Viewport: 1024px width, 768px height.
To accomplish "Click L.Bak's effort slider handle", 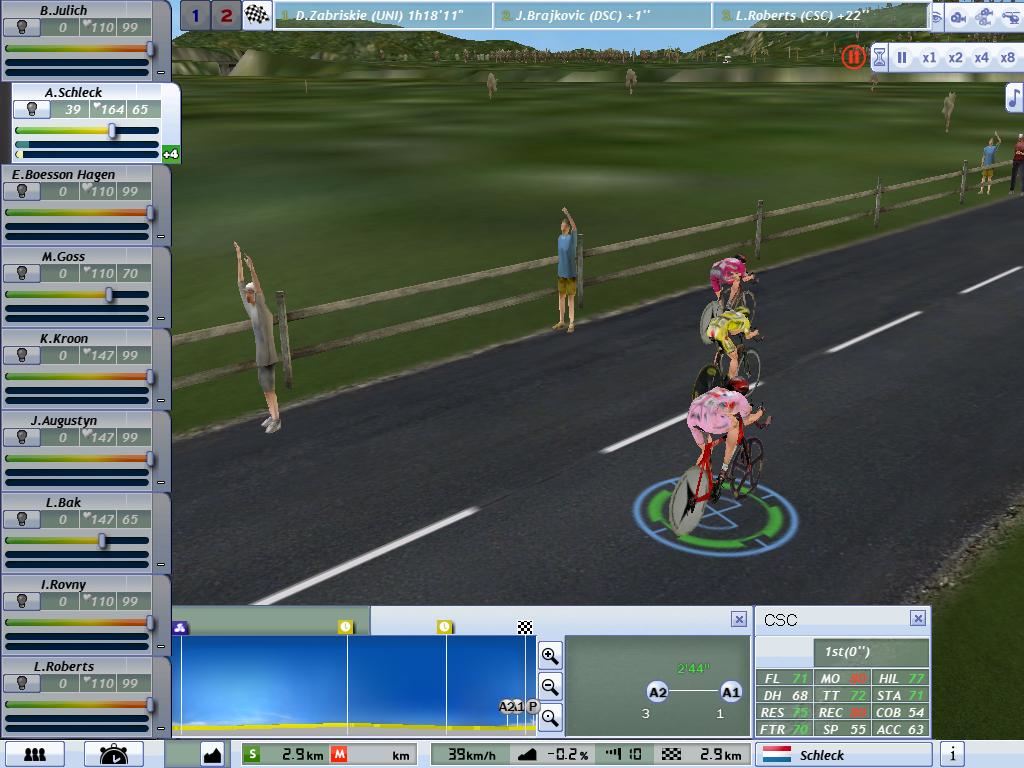I will [x=102, y=540].
